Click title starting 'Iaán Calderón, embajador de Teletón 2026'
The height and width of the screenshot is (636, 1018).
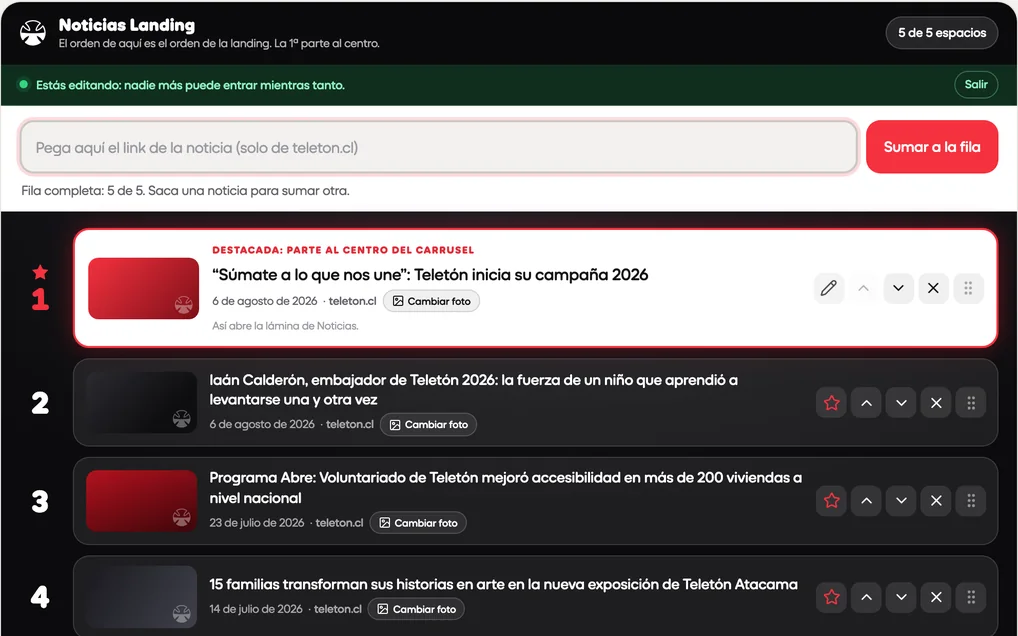473,389
